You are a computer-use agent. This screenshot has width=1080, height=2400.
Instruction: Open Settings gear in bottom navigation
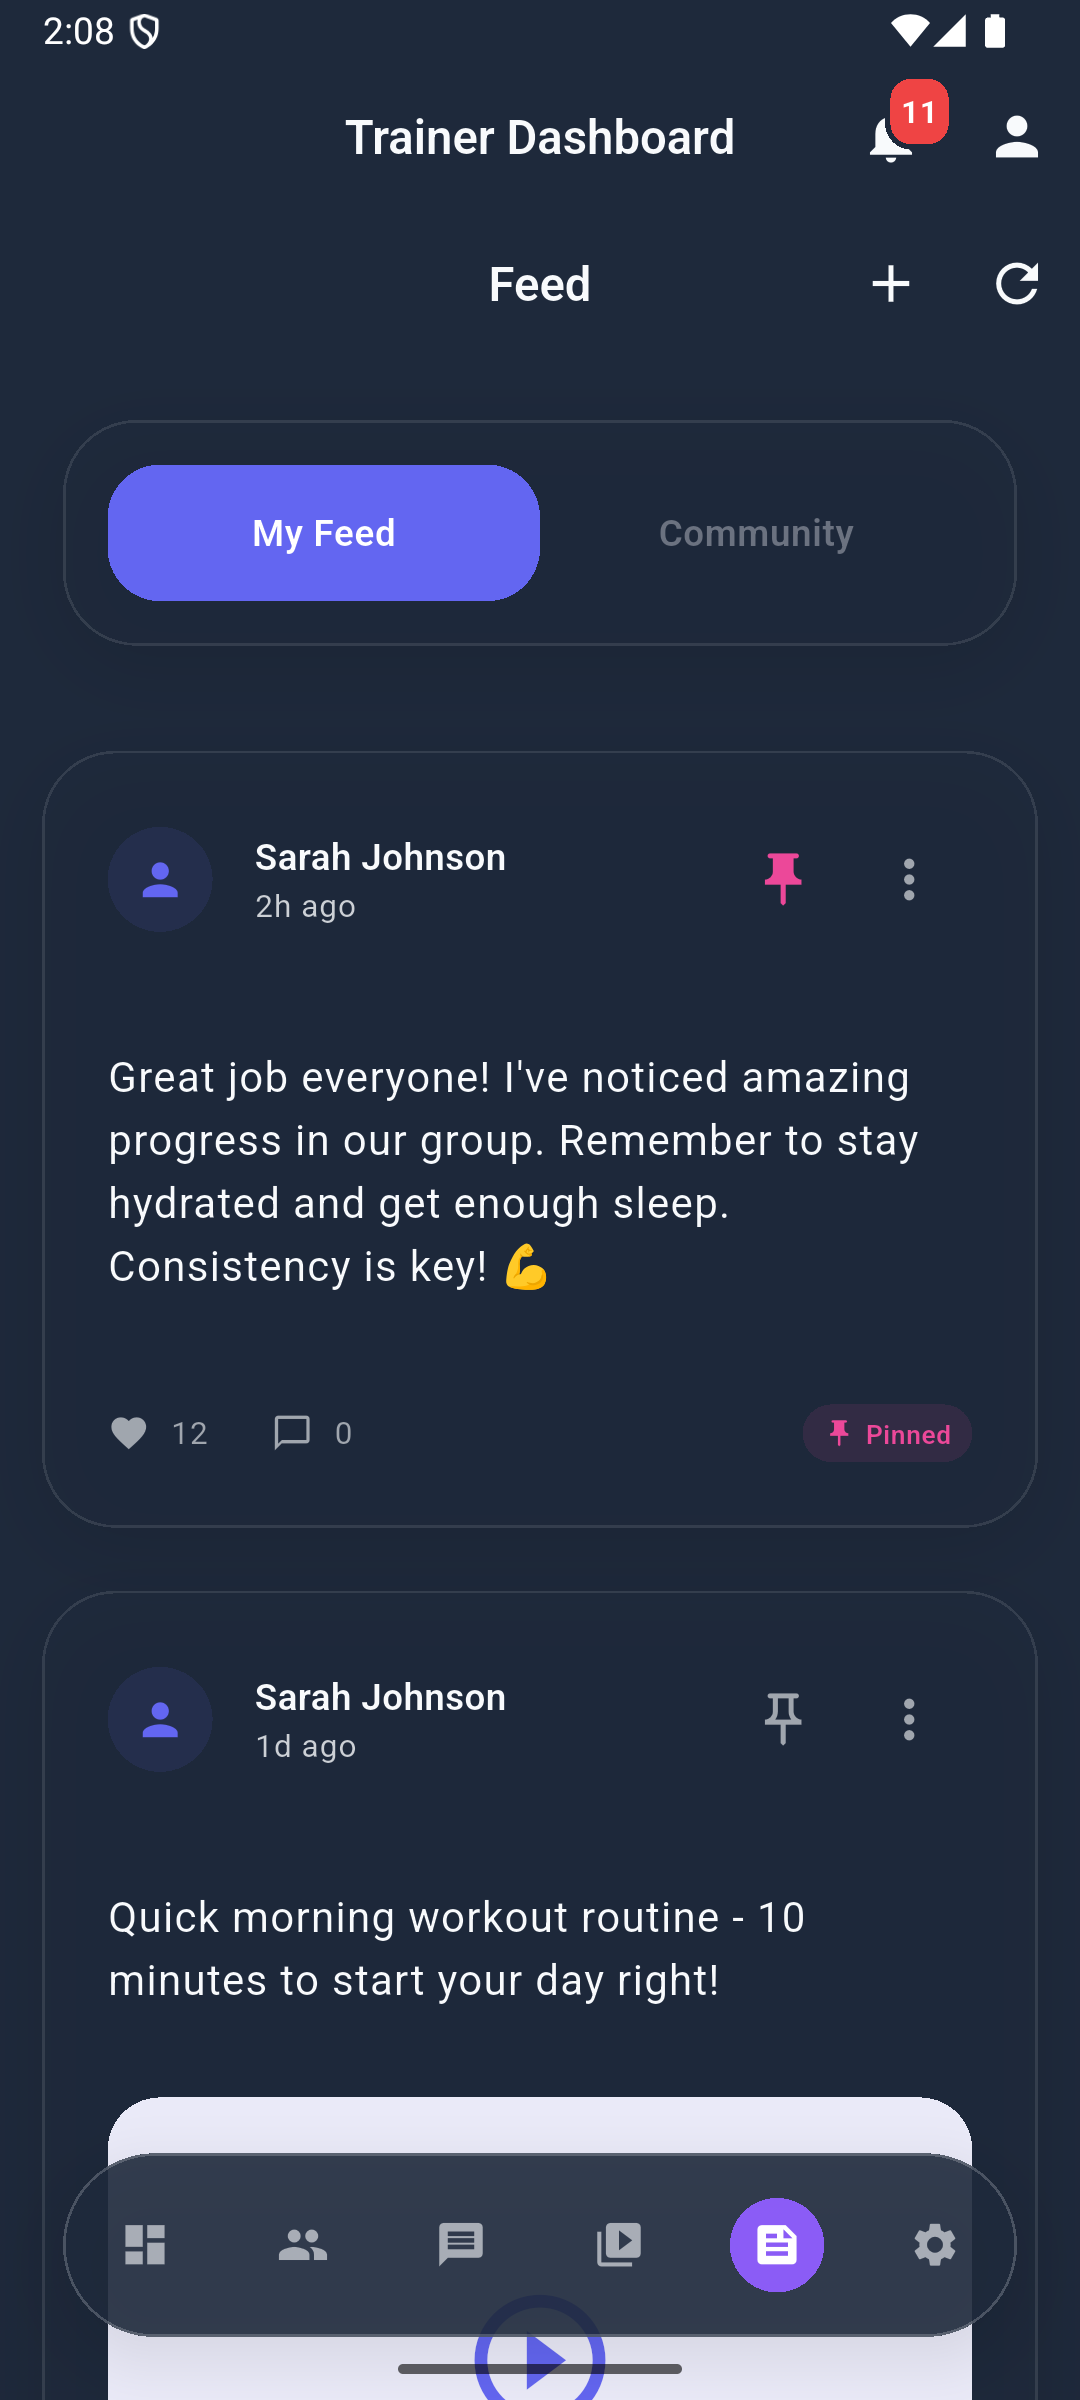pos(934,2245)
